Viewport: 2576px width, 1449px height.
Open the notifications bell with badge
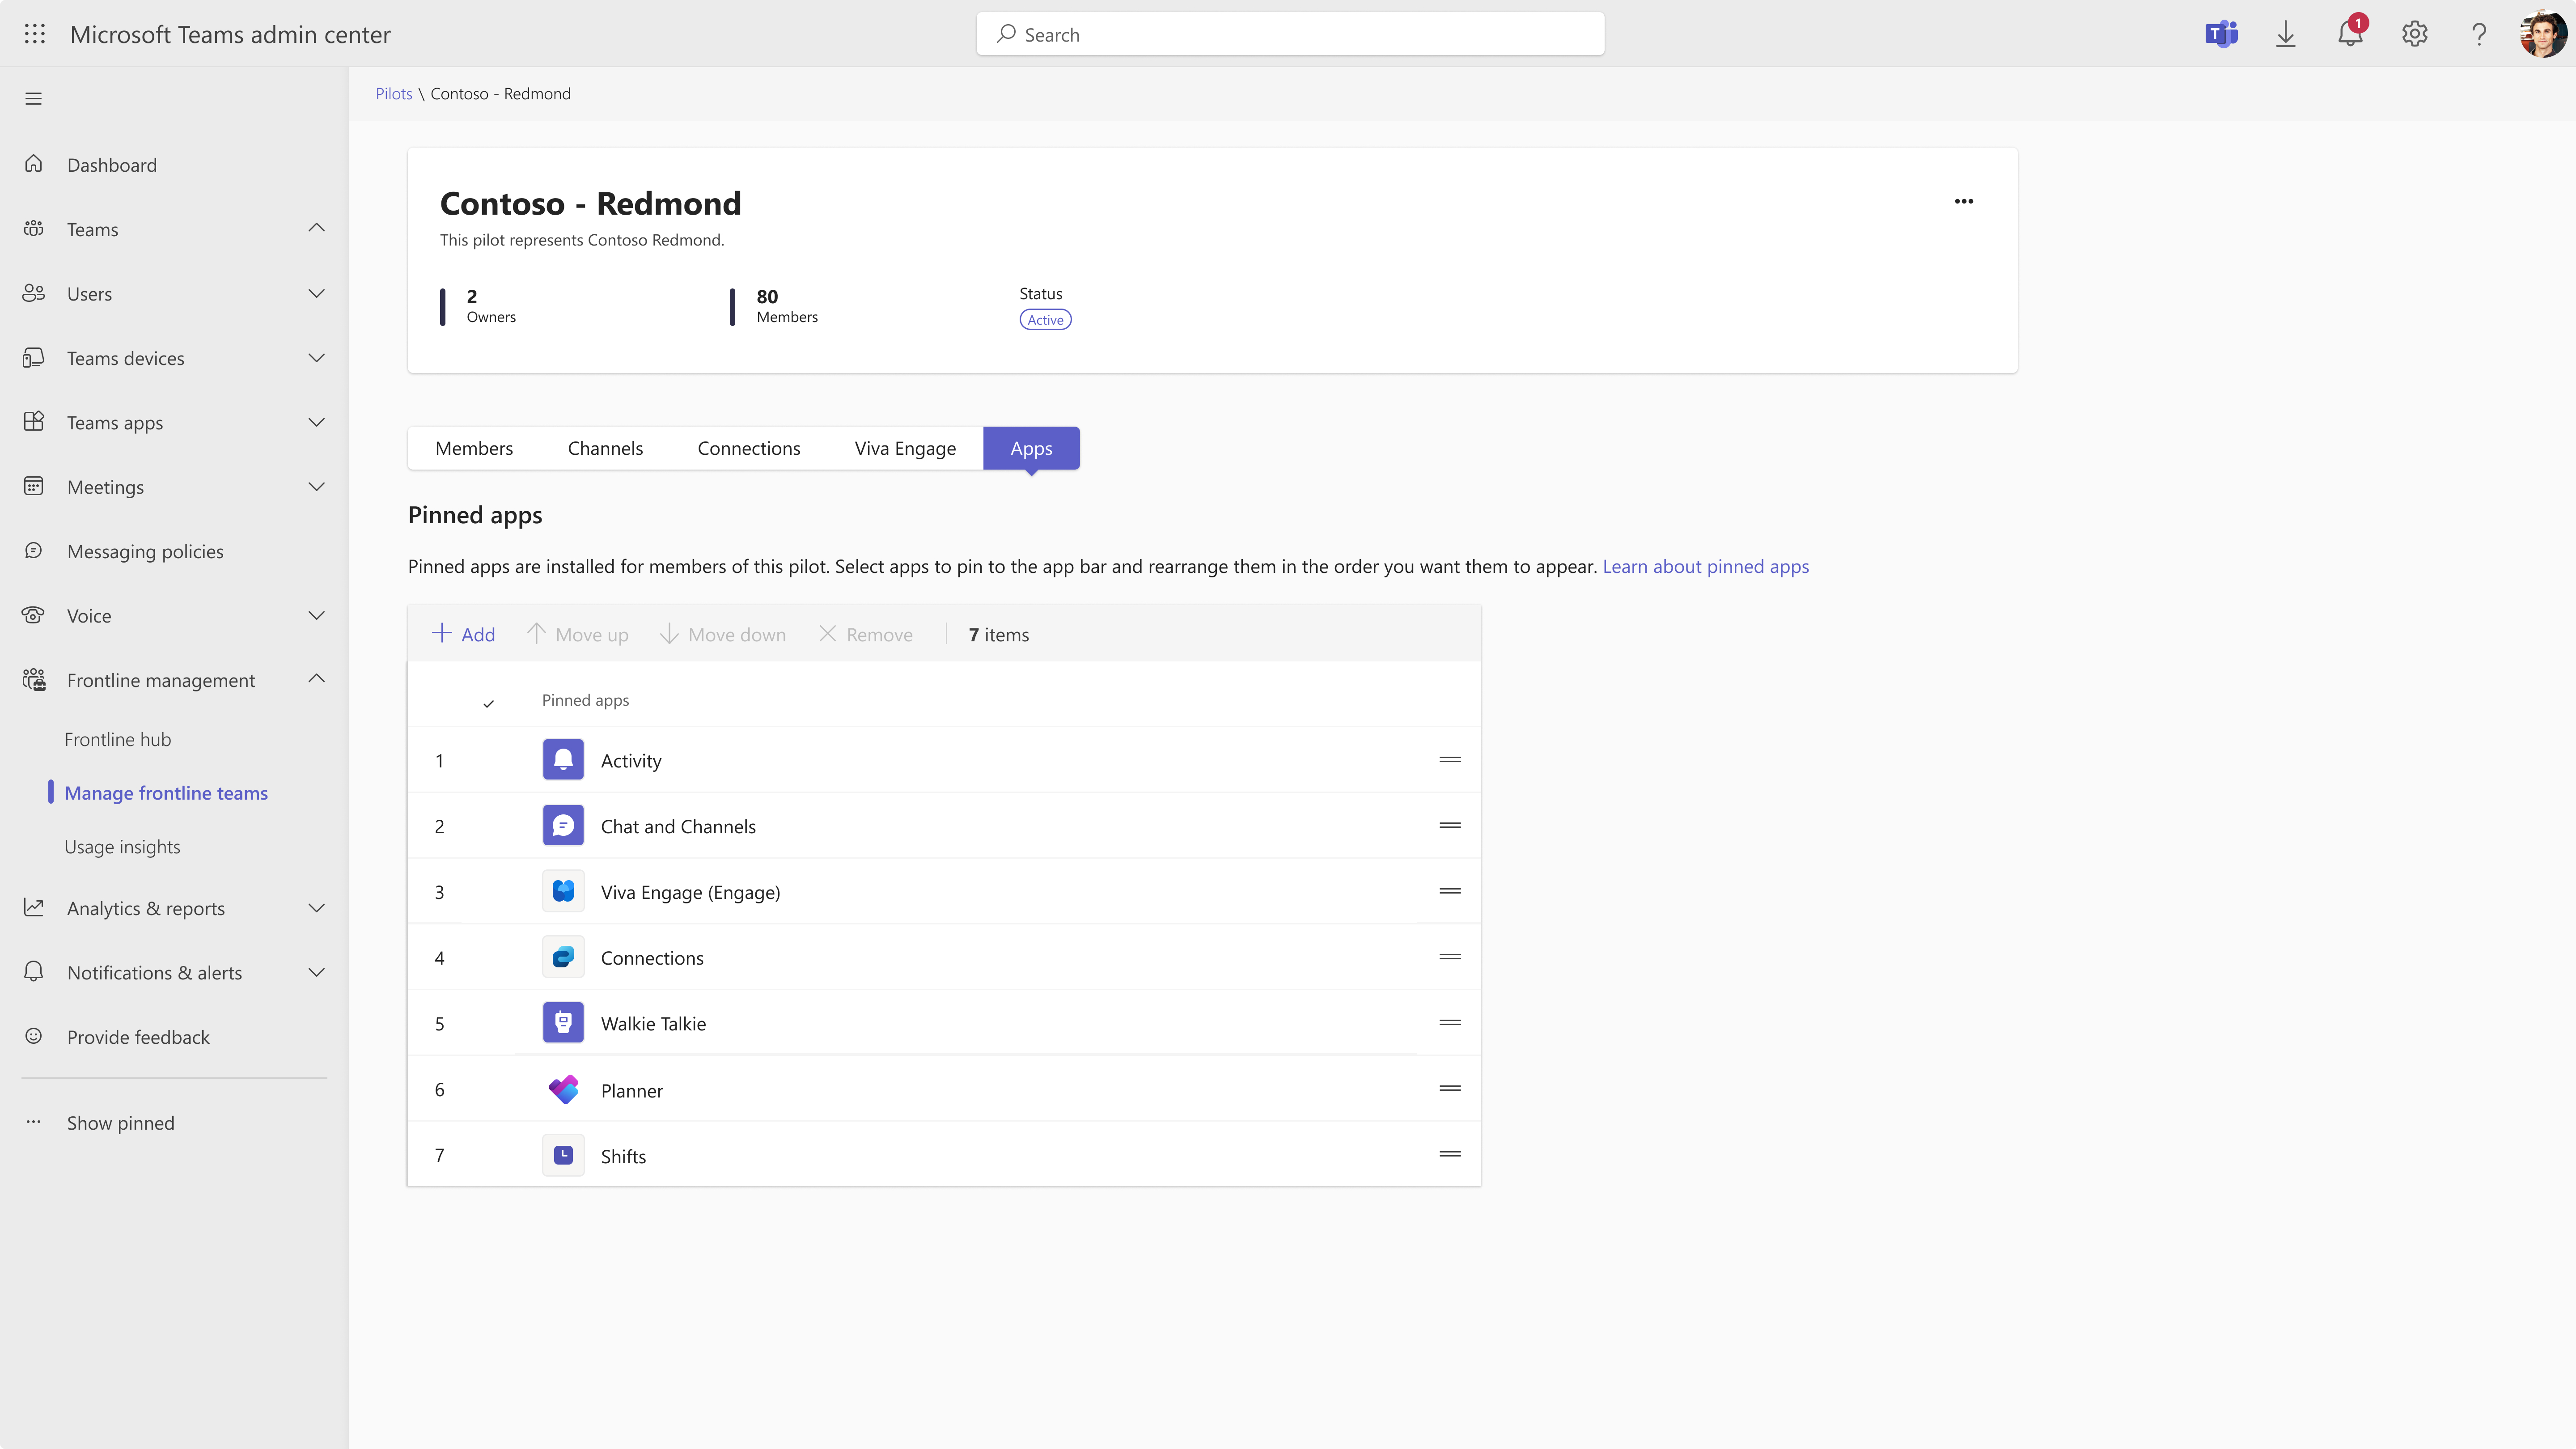2350,34
